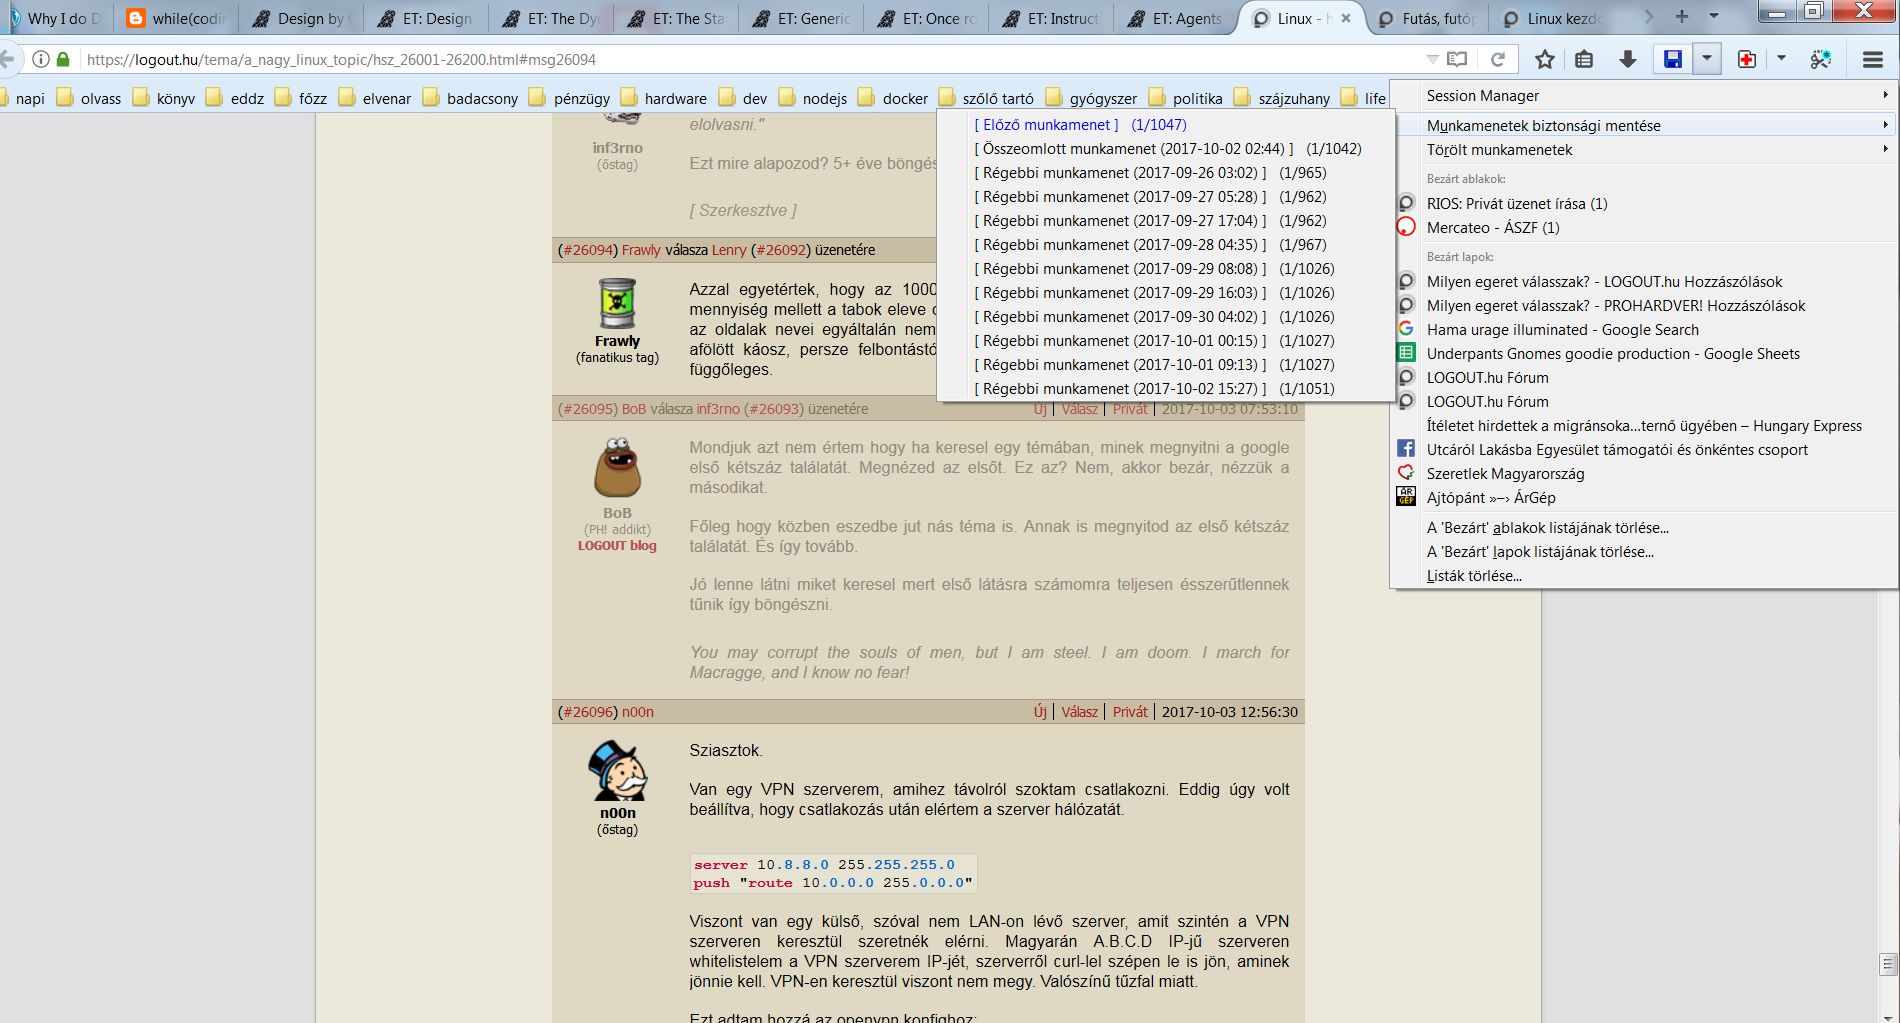This screenshot has width=1900, height=1023.
Task: Click 'A Bezárt ablakok listájának törlése...'
Action: (1644, 528)
